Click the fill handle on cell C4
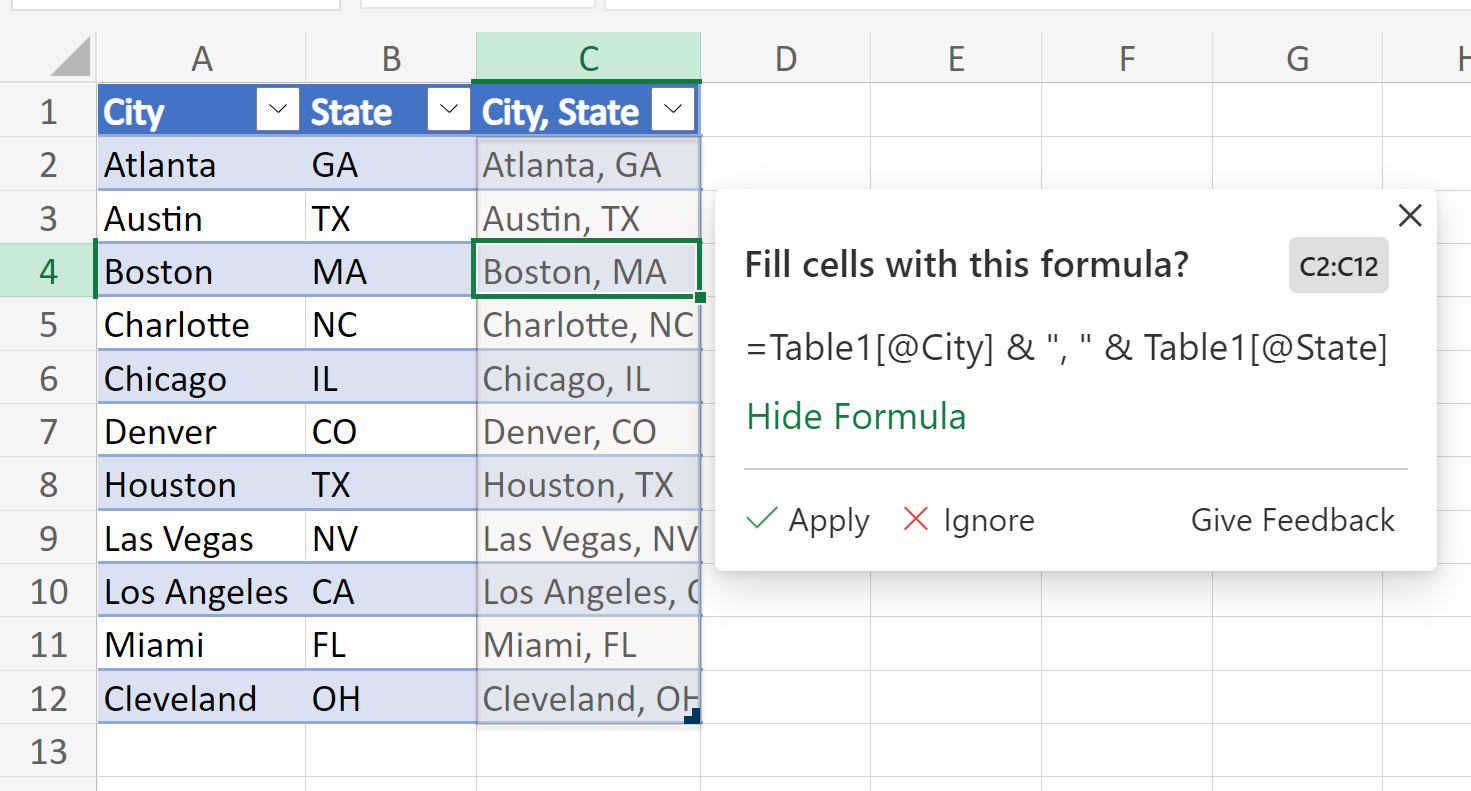Screen dimensions: 1471x791 point(699,297)
